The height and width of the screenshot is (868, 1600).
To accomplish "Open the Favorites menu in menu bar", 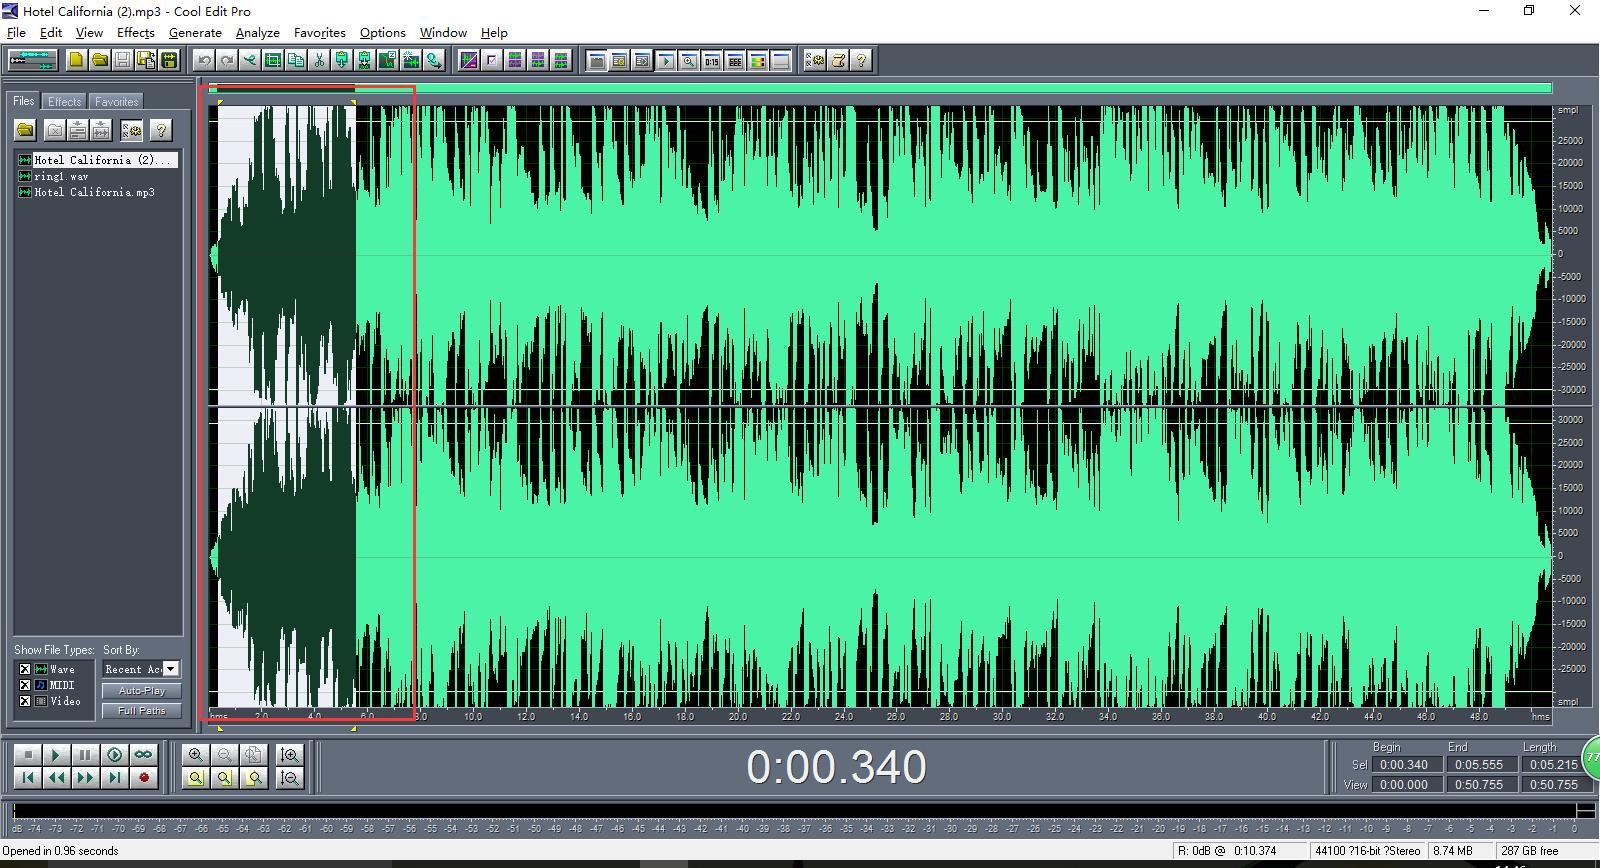I will click(x=319, y=33).
